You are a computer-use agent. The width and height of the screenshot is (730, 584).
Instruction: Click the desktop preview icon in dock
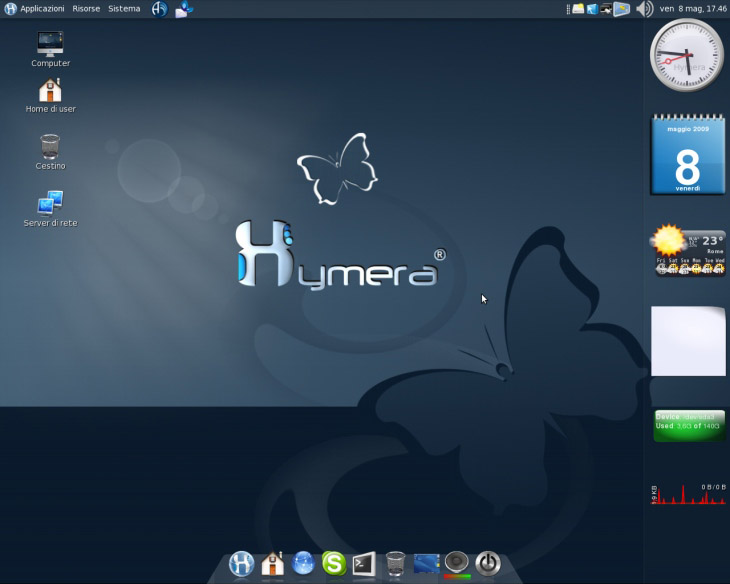[426, 564]
